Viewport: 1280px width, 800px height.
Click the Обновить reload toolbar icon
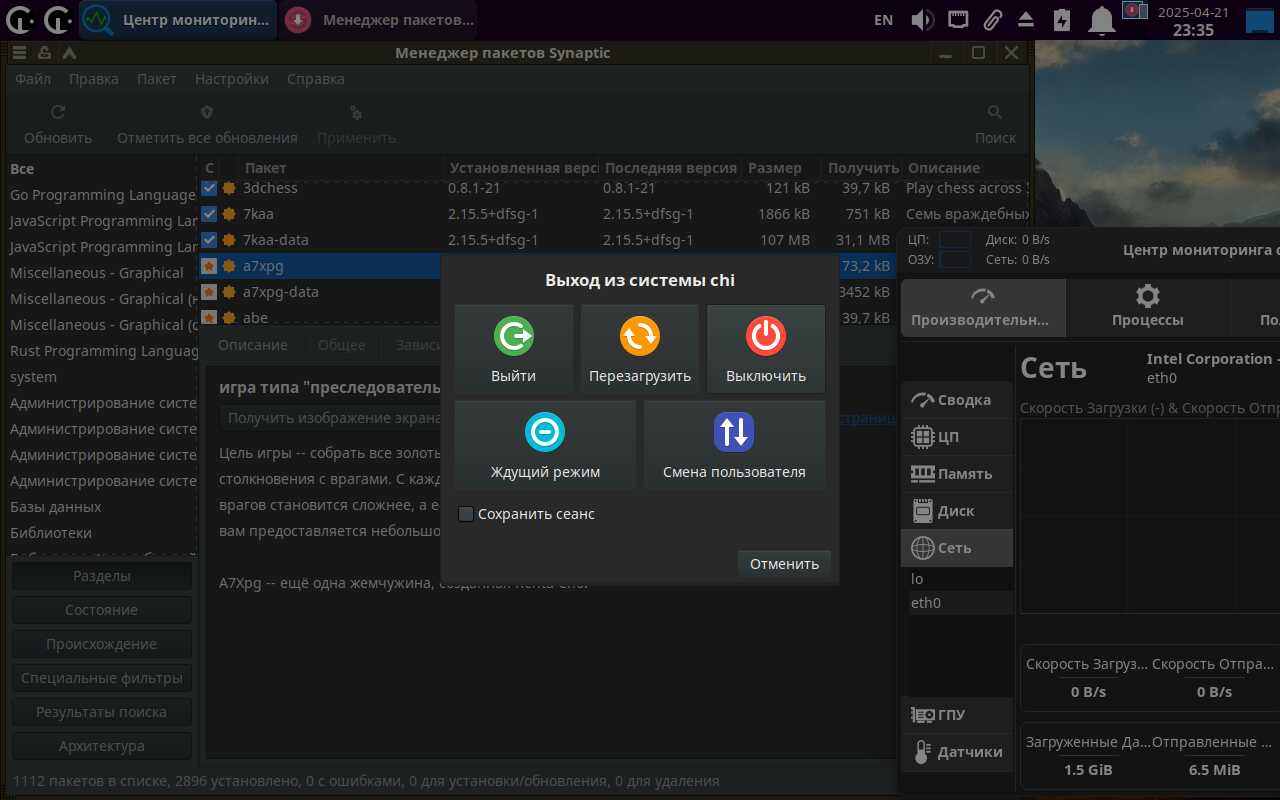(x=58, y=113)
